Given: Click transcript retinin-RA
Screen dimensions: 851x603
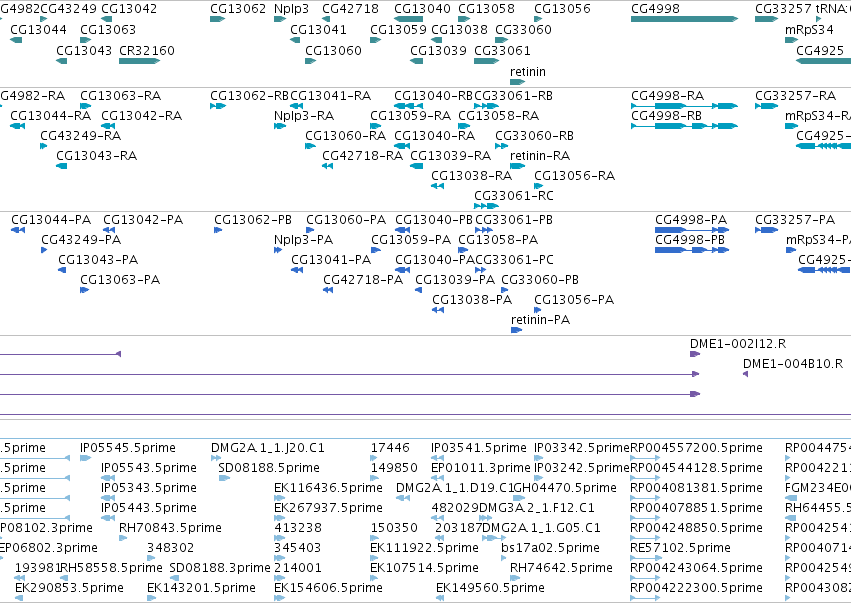Looking at the screenshot, I should tap(540, 156).
